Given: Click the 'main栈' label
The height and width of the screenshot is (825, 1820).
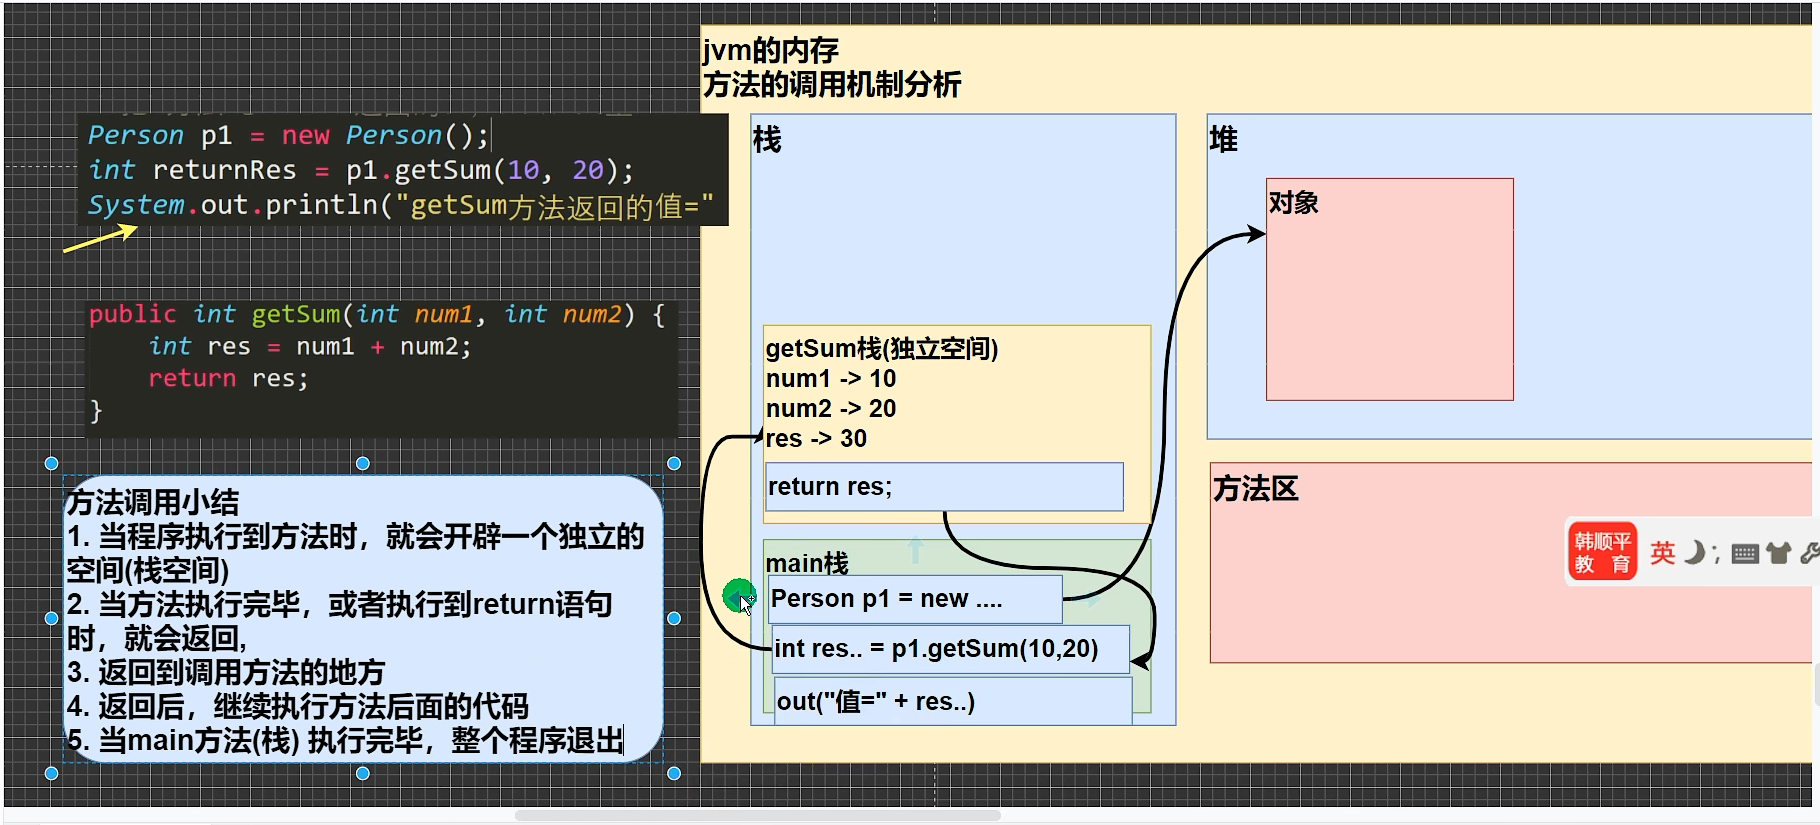Looking at the screenshot, I should (807, 563).
